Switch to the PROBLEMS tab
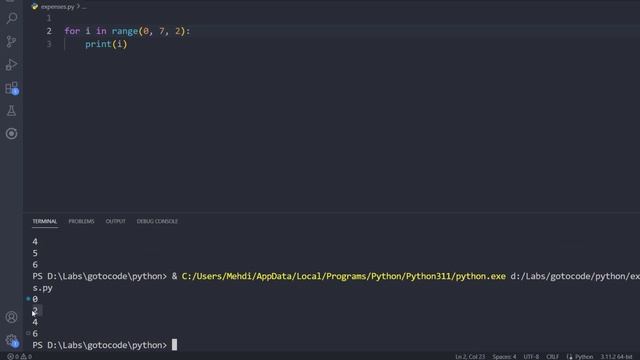 pos(81,221)
